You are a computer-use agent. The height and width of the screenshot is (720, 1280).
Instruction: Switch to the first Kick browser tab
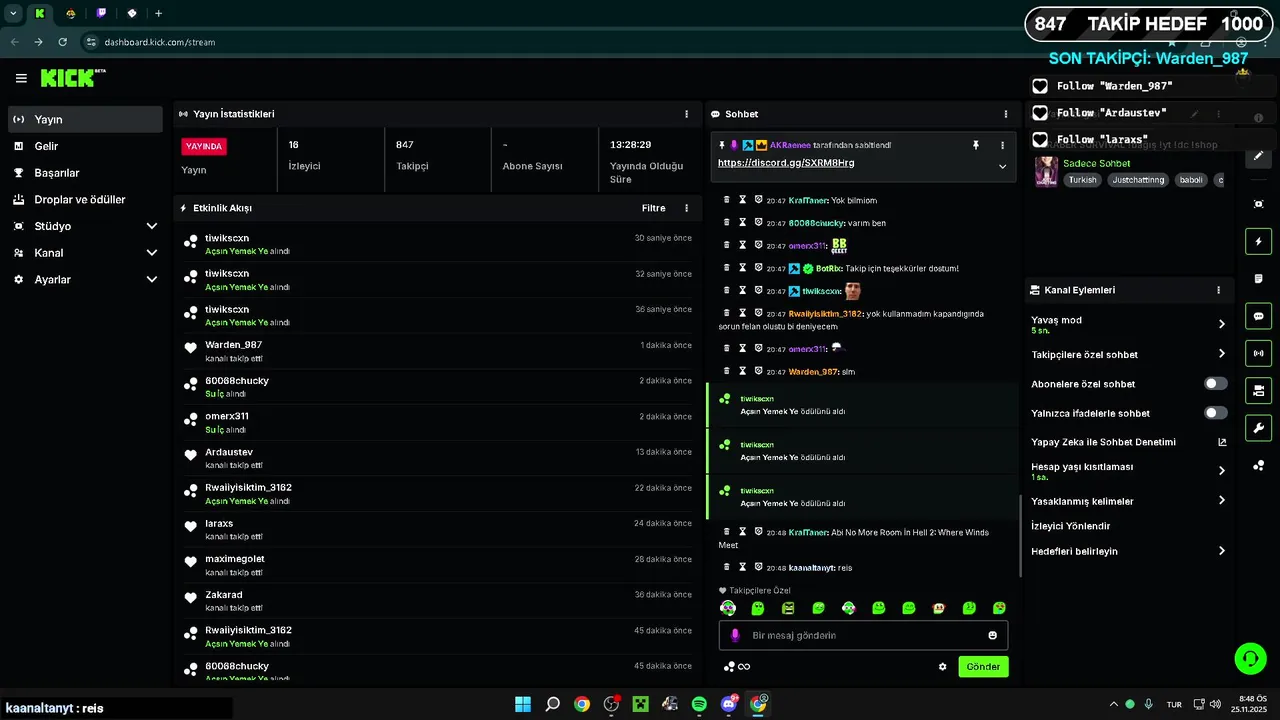click(40, 14)
